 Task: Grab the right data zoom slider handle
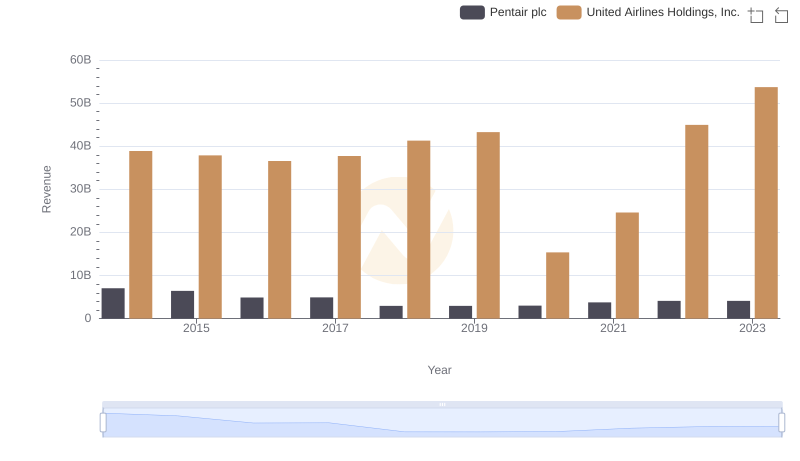pos(781,423)
